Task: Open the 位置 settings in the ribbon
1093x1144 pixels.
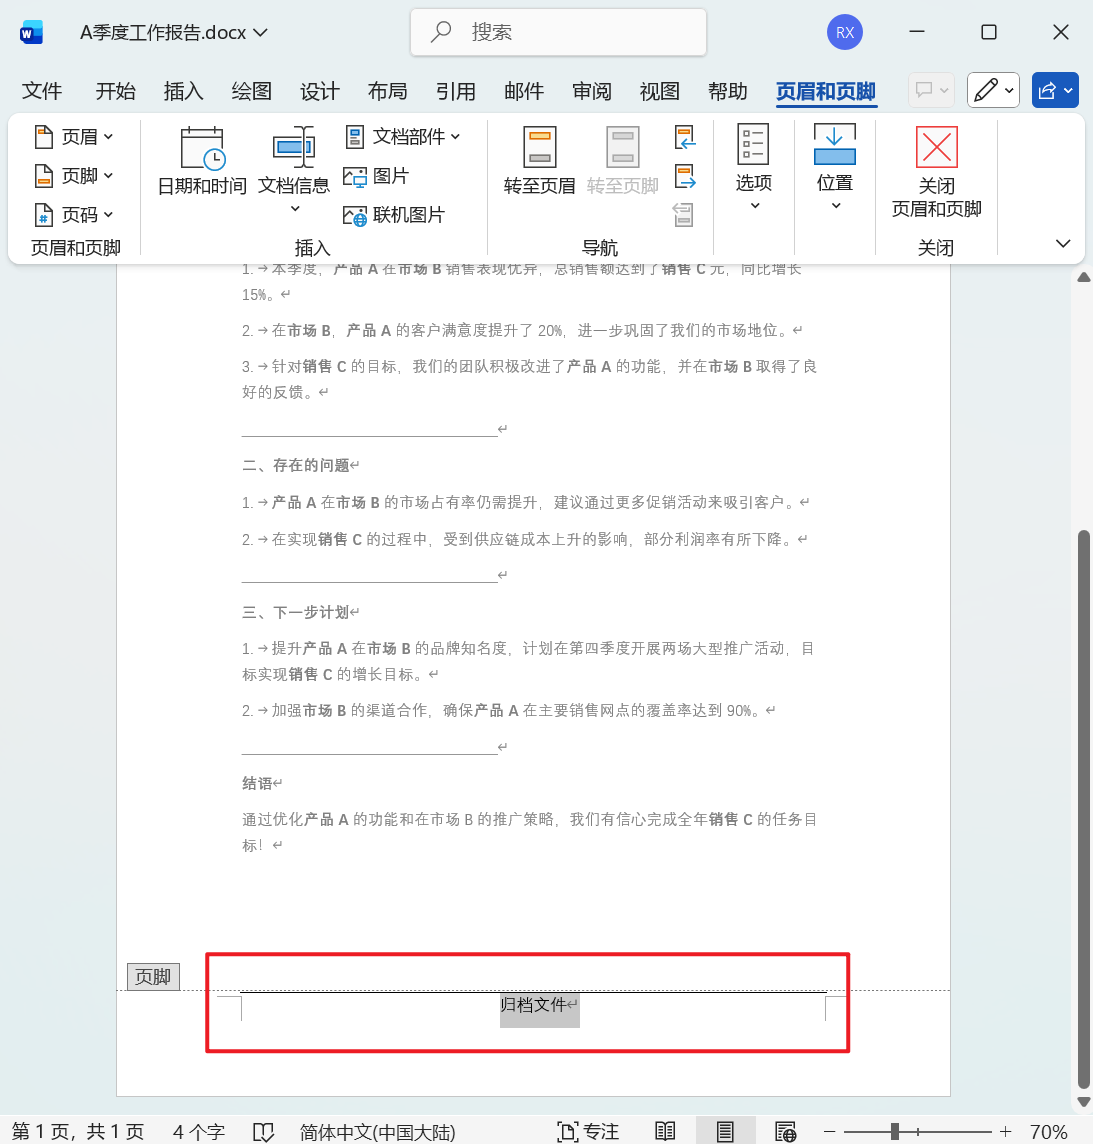Action: click(834, 170)
